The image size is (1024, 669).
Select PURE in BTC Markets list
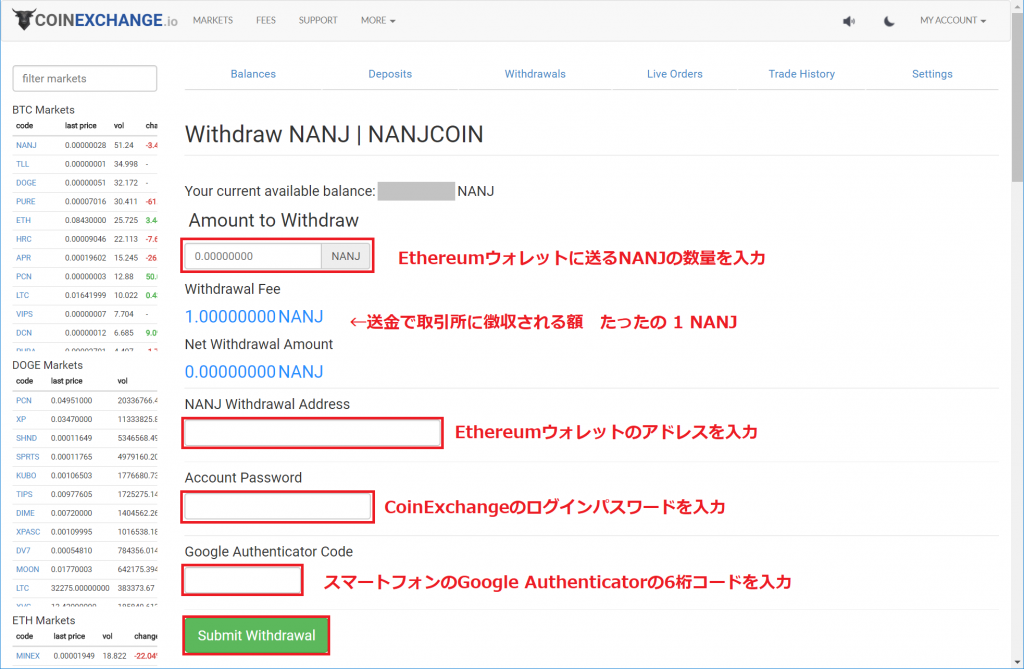click(25, 201)
